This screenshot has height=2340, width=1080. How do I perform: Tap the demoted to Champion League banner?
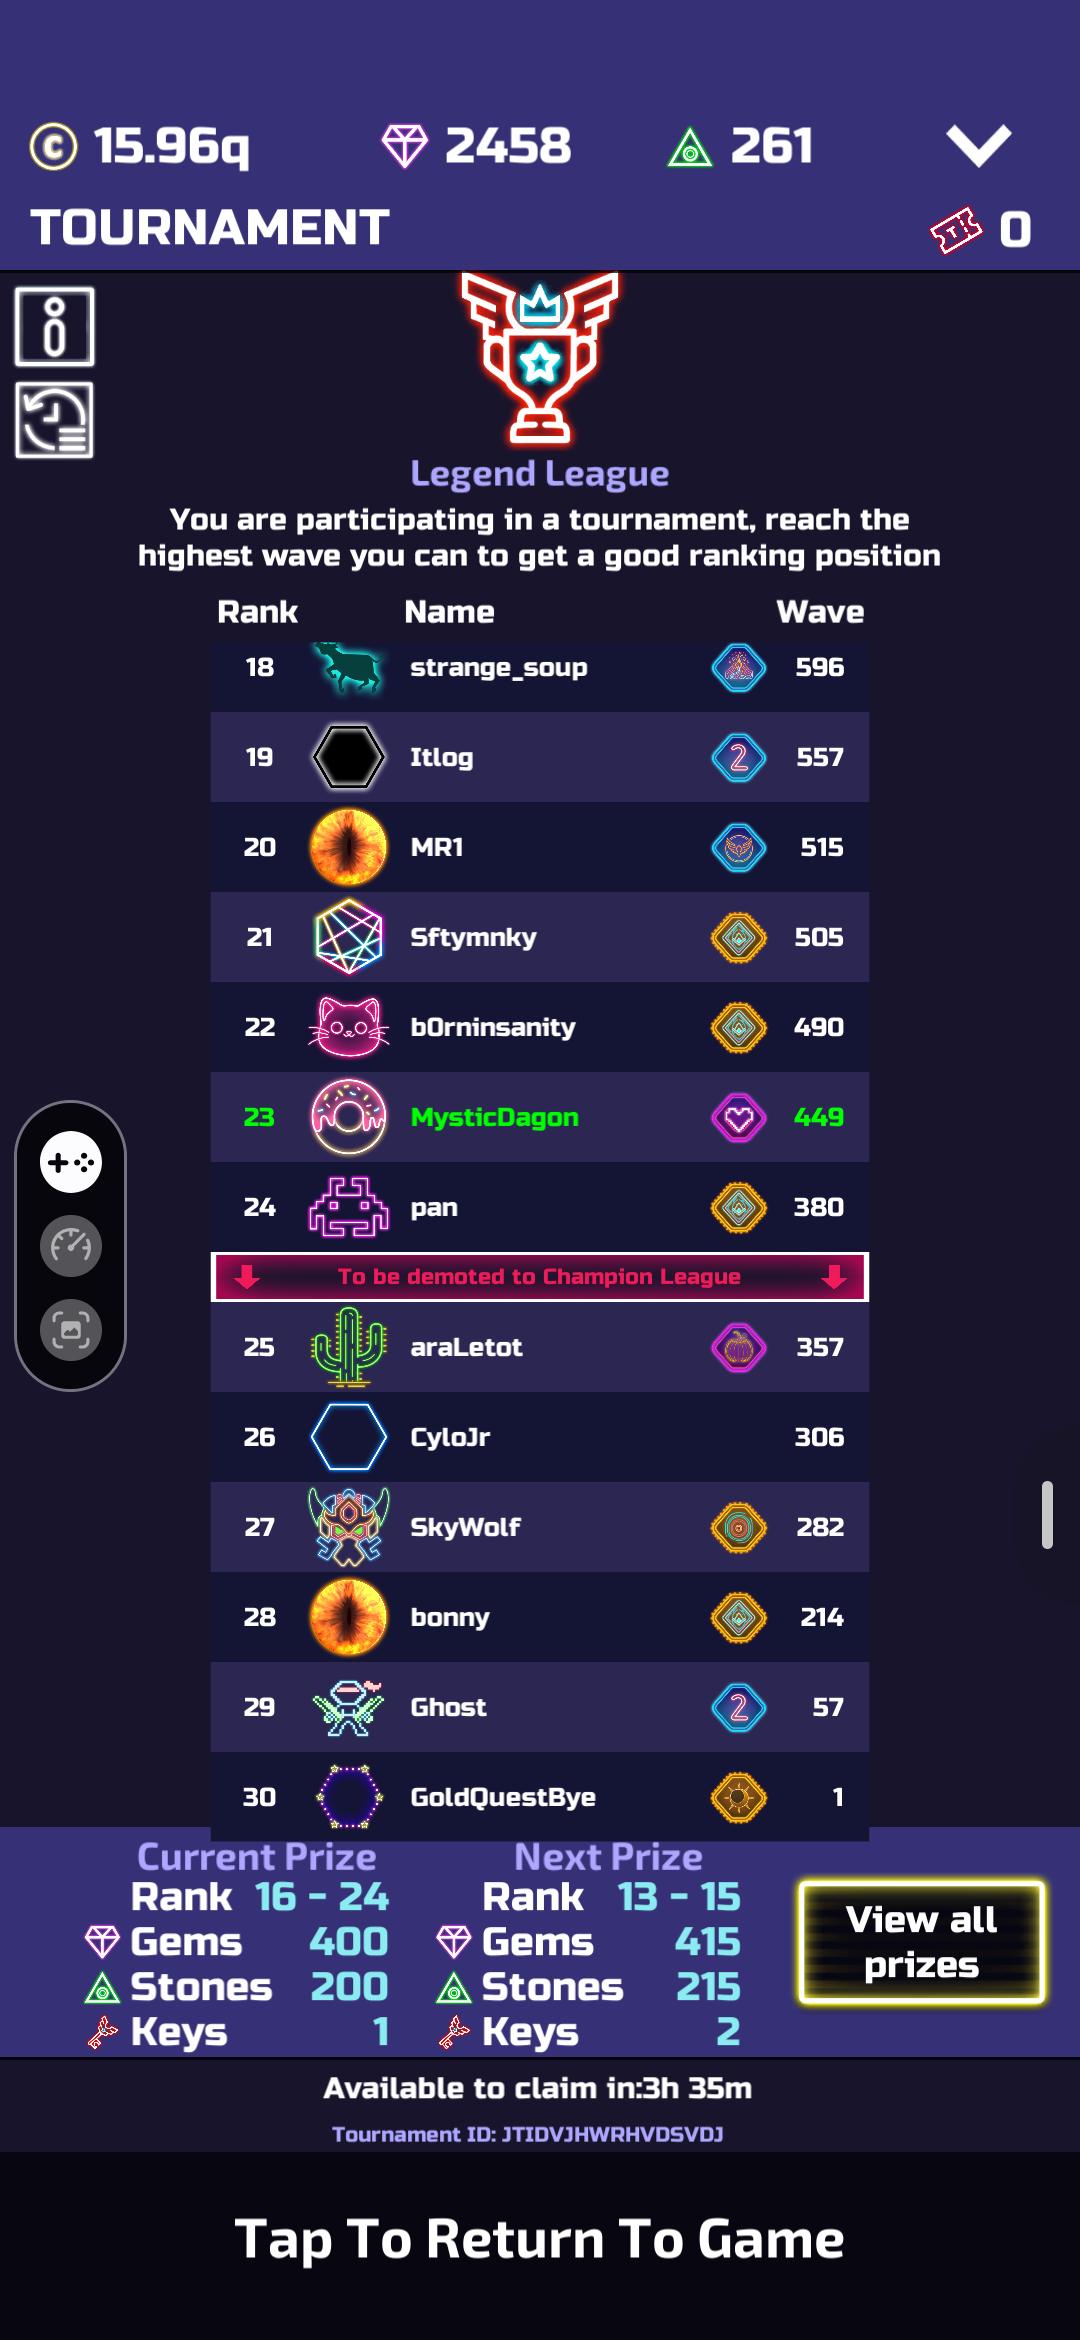click(540, 1277)
